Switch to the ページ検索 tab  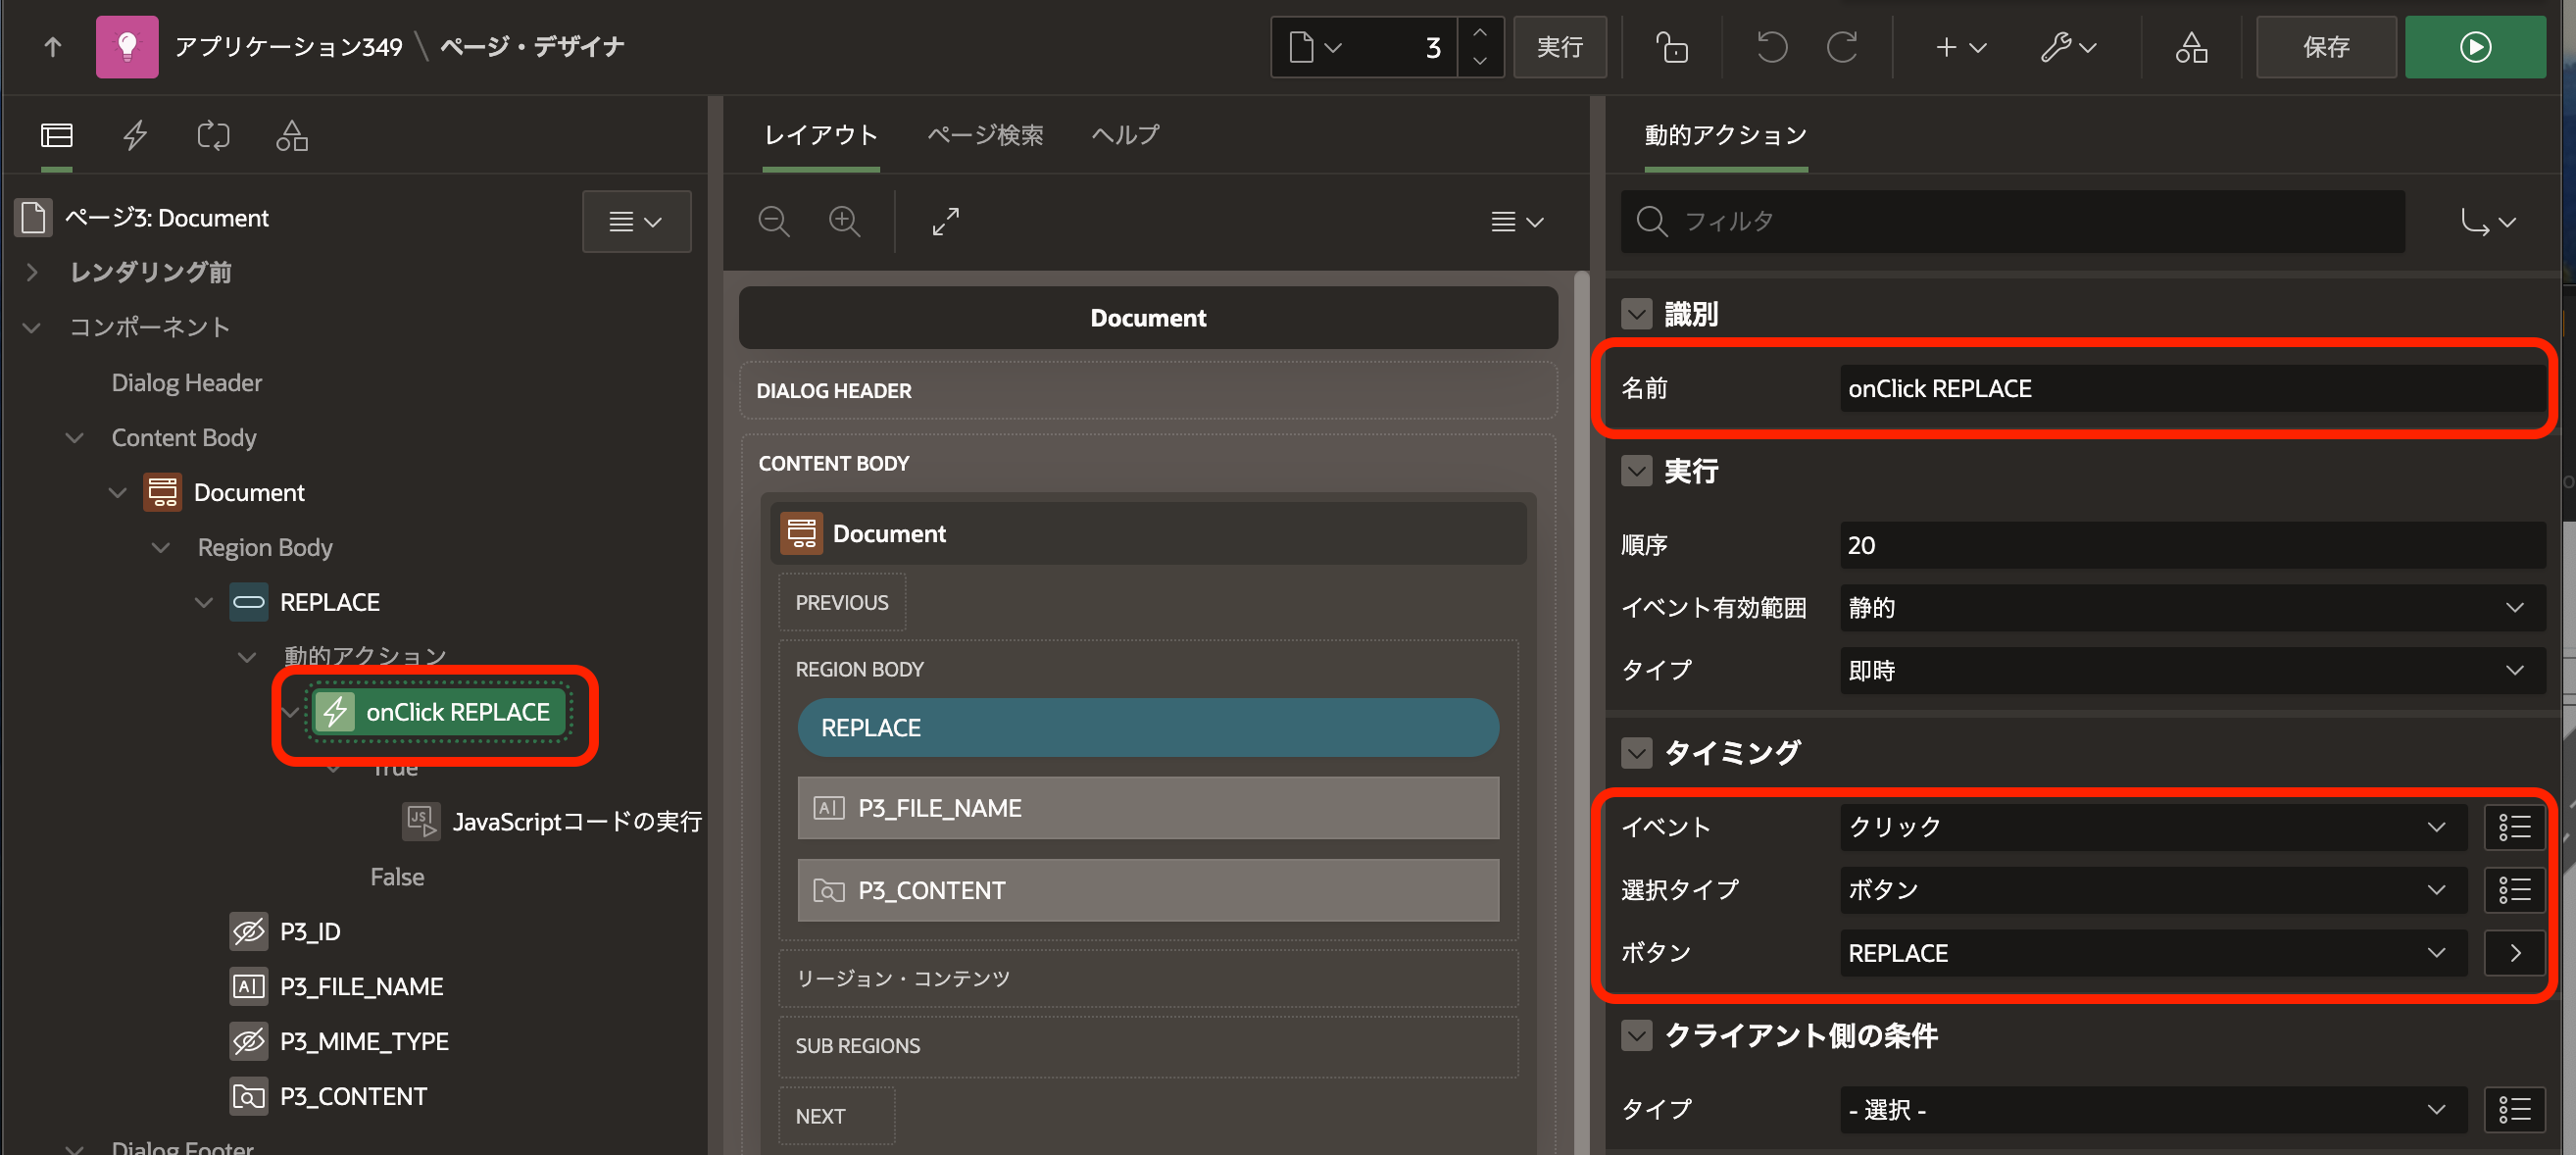[x=984, y=134]
